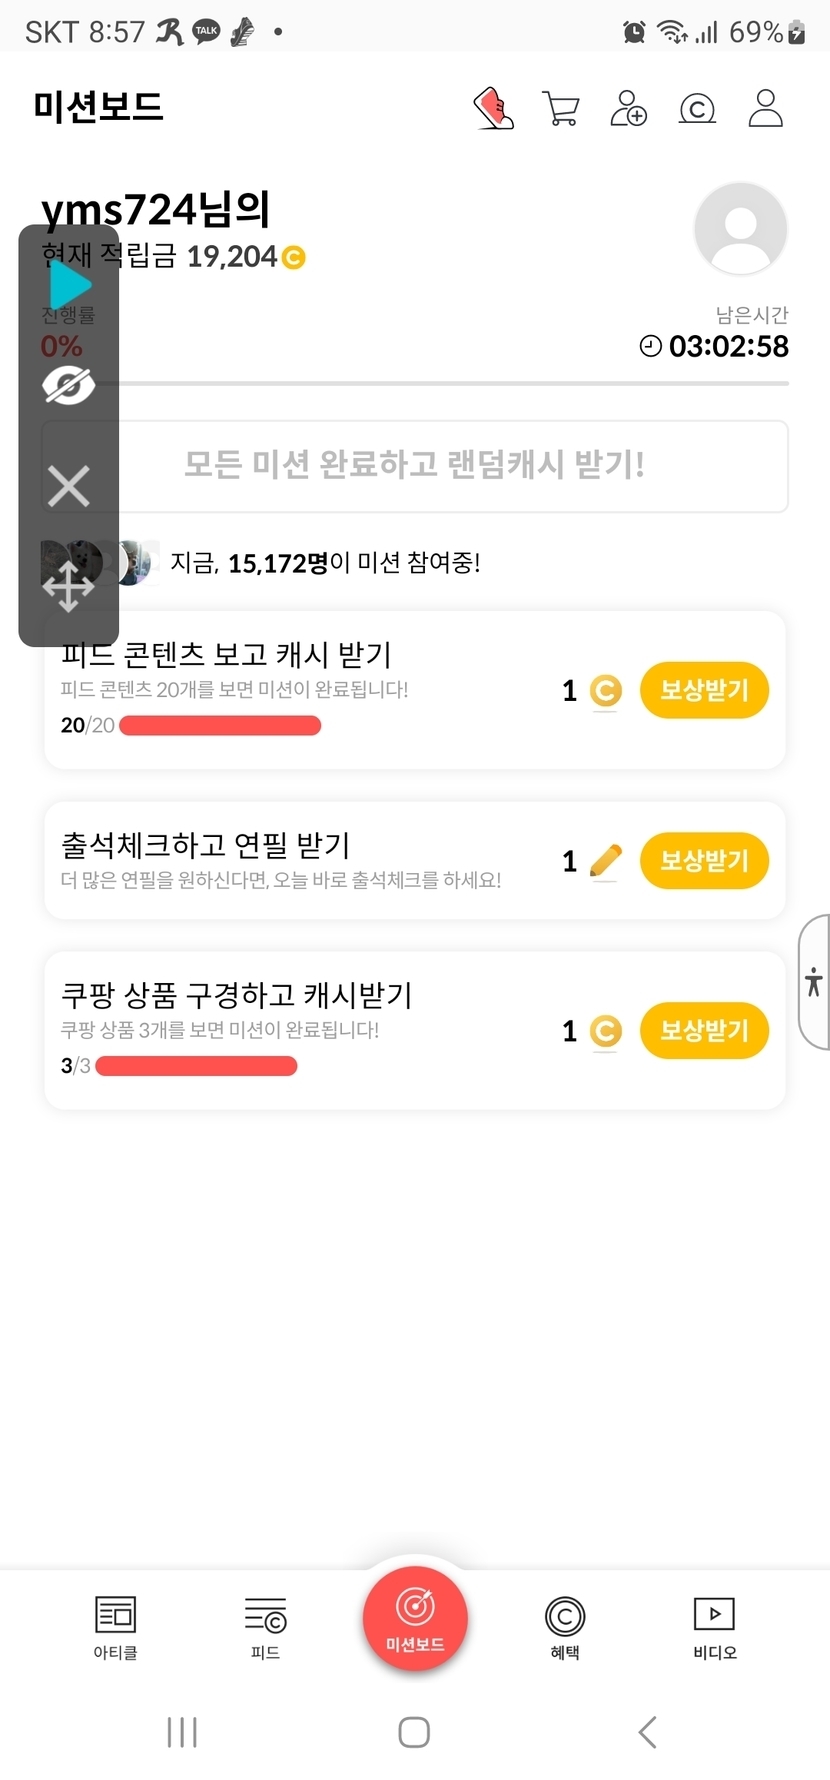
Task: Go to the 혜택 benefits tab
Action: pos(565,1627)
